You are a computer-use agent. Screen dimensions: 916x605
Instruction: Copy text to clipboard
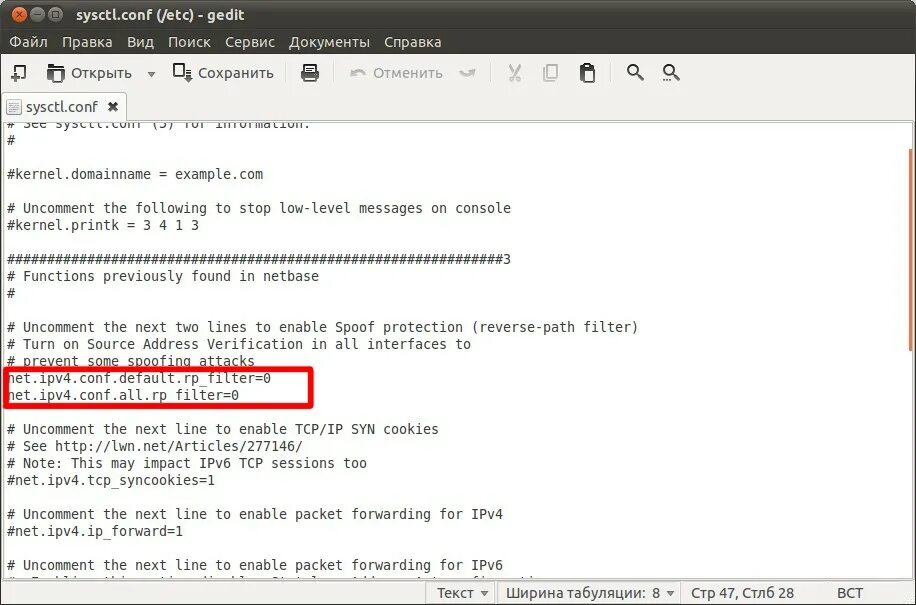[x=551, y=72]
